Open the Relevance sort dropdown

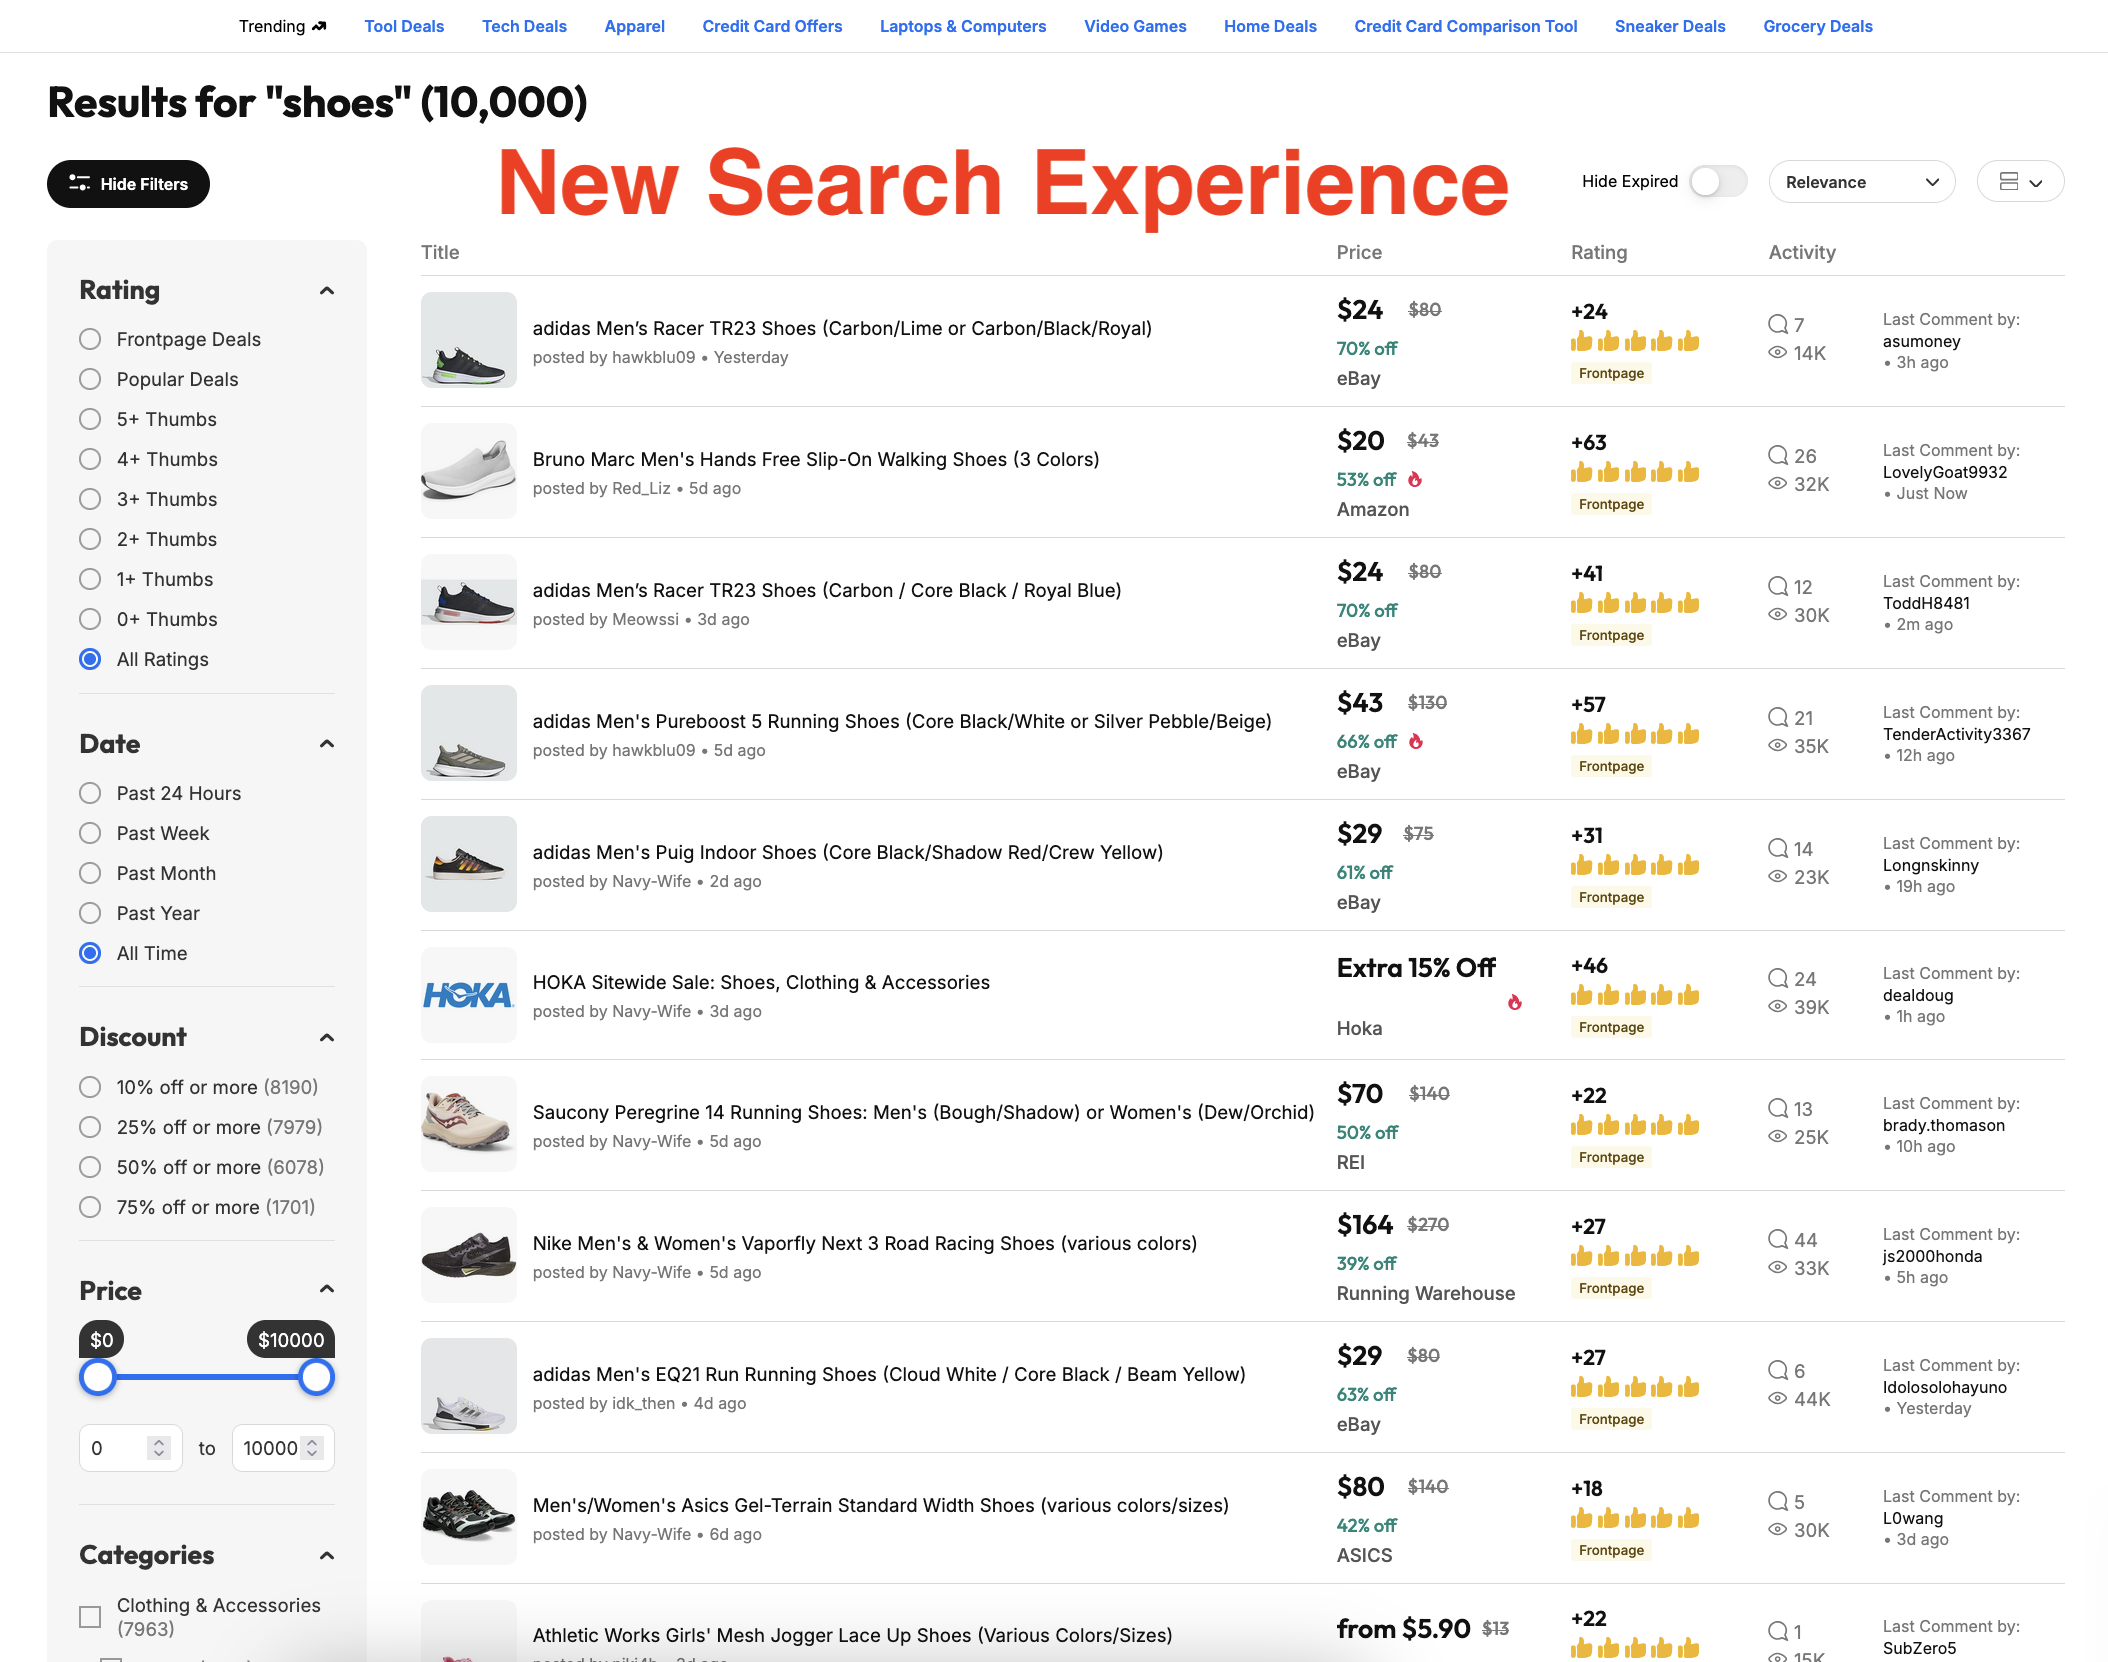[x=1862, y=181]
